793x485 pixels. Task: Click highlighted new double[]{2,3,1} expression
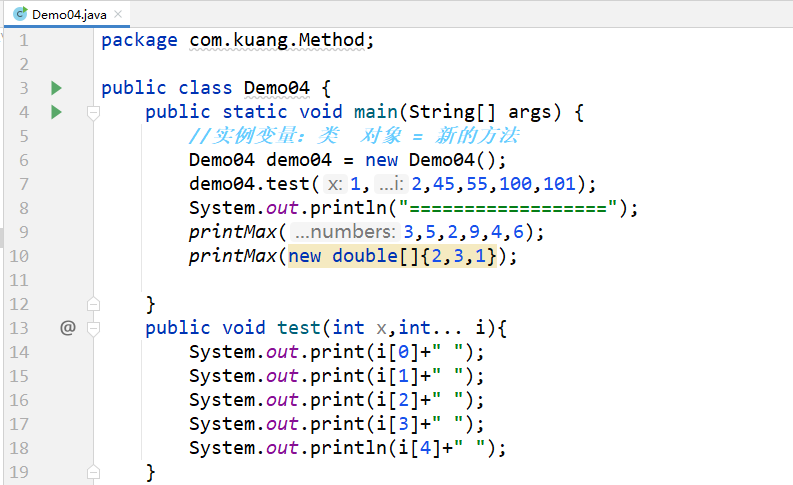392,256
